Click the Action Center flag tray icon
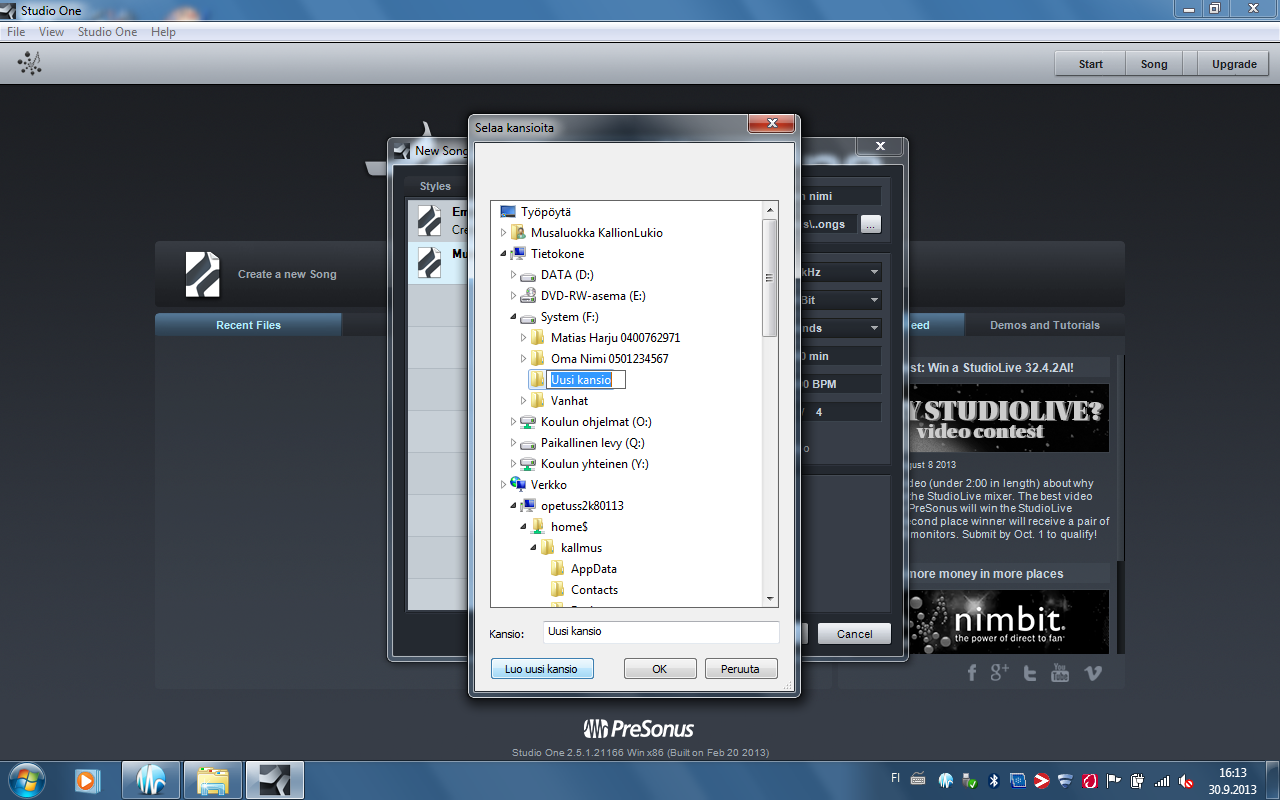 1114,780
